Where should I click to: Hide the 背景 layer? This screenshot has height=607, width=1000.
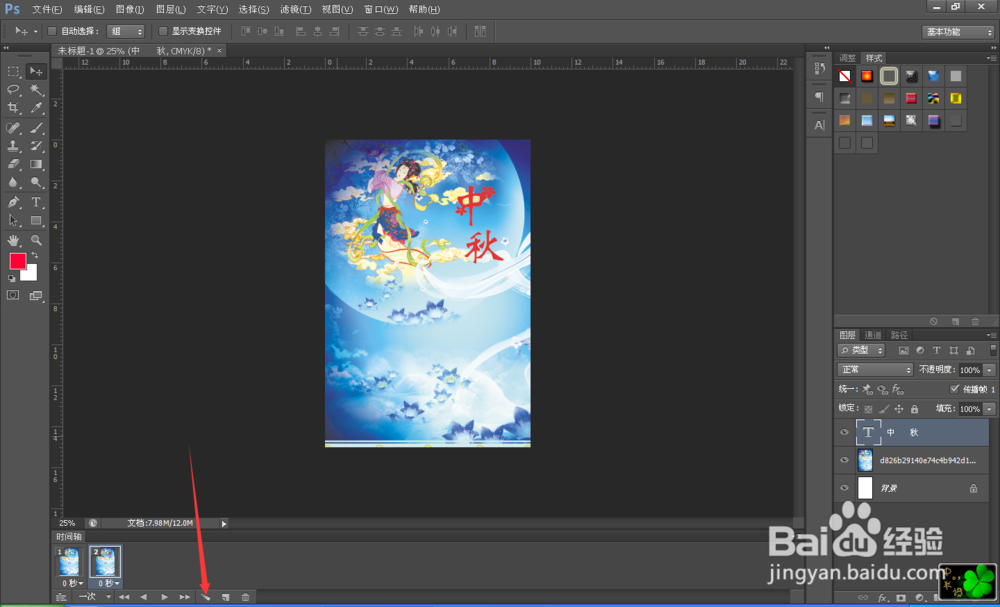(844, 488)
